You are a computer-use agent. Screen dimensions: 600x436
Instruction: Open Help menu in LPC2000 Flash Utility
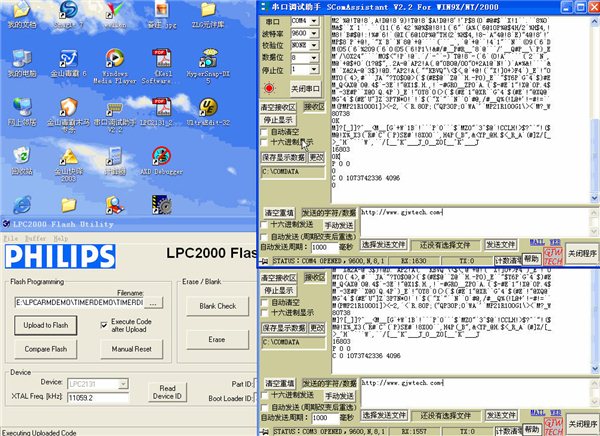tap(60, 238)
